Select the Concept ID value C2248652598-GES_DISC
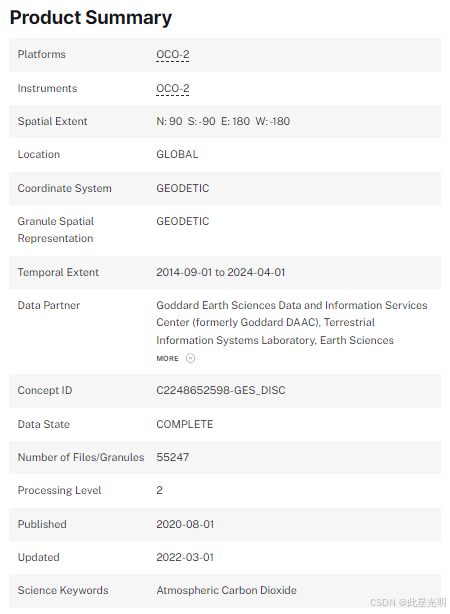 point(221,390)
